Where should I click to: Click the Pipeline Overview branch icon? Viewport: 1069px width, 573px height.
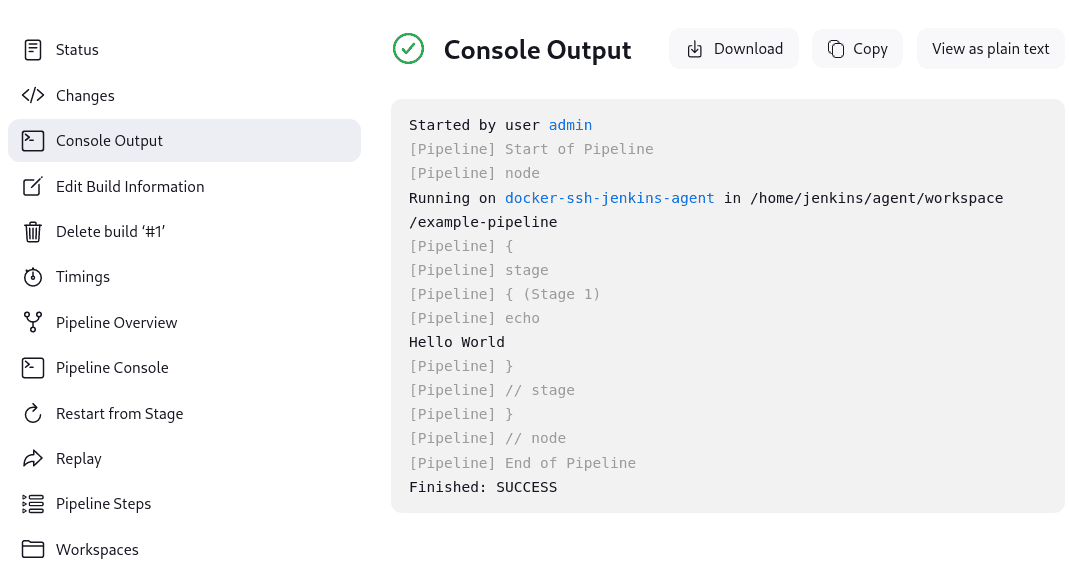coord(33,323)
